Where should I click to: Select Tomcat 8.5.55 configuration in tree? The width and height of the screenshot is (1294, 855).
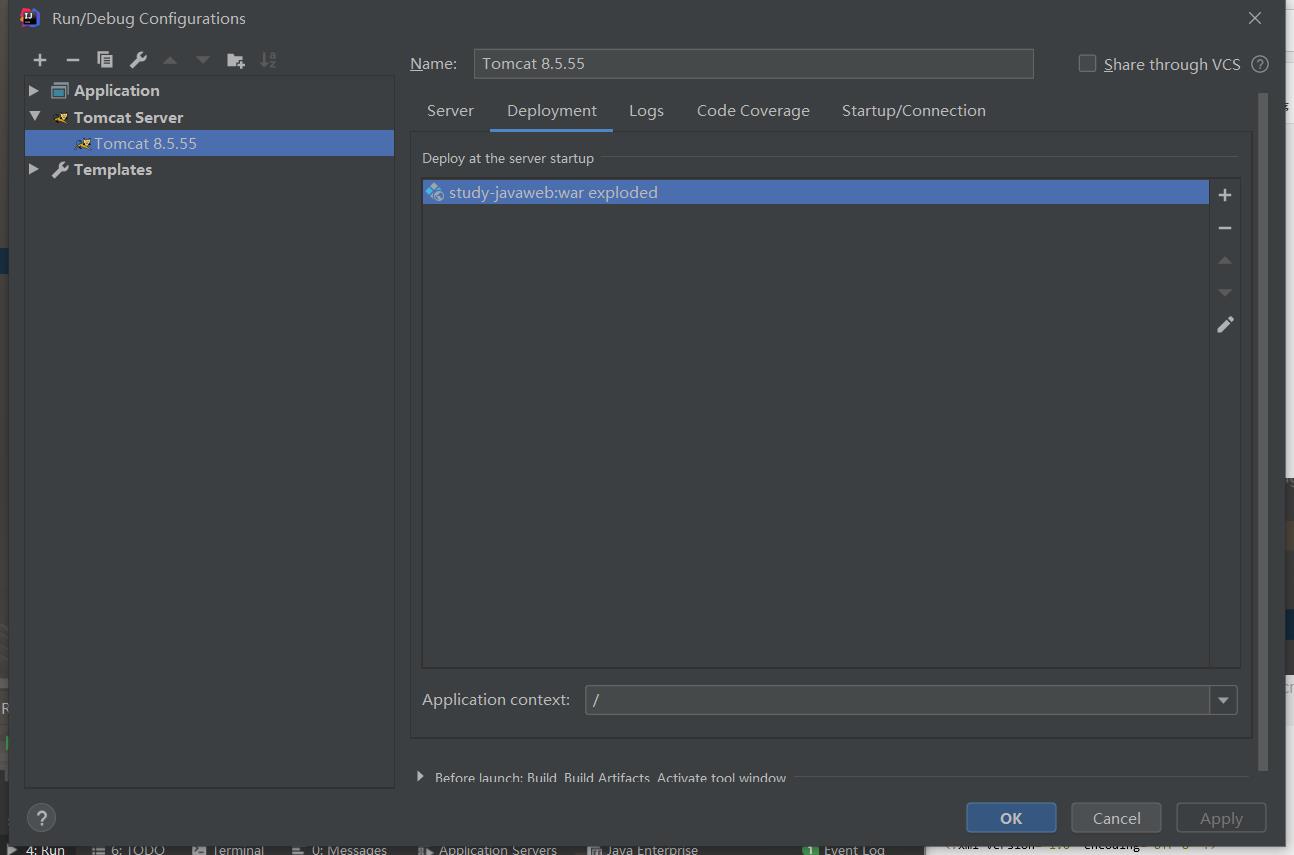click(x=209, y=143)
